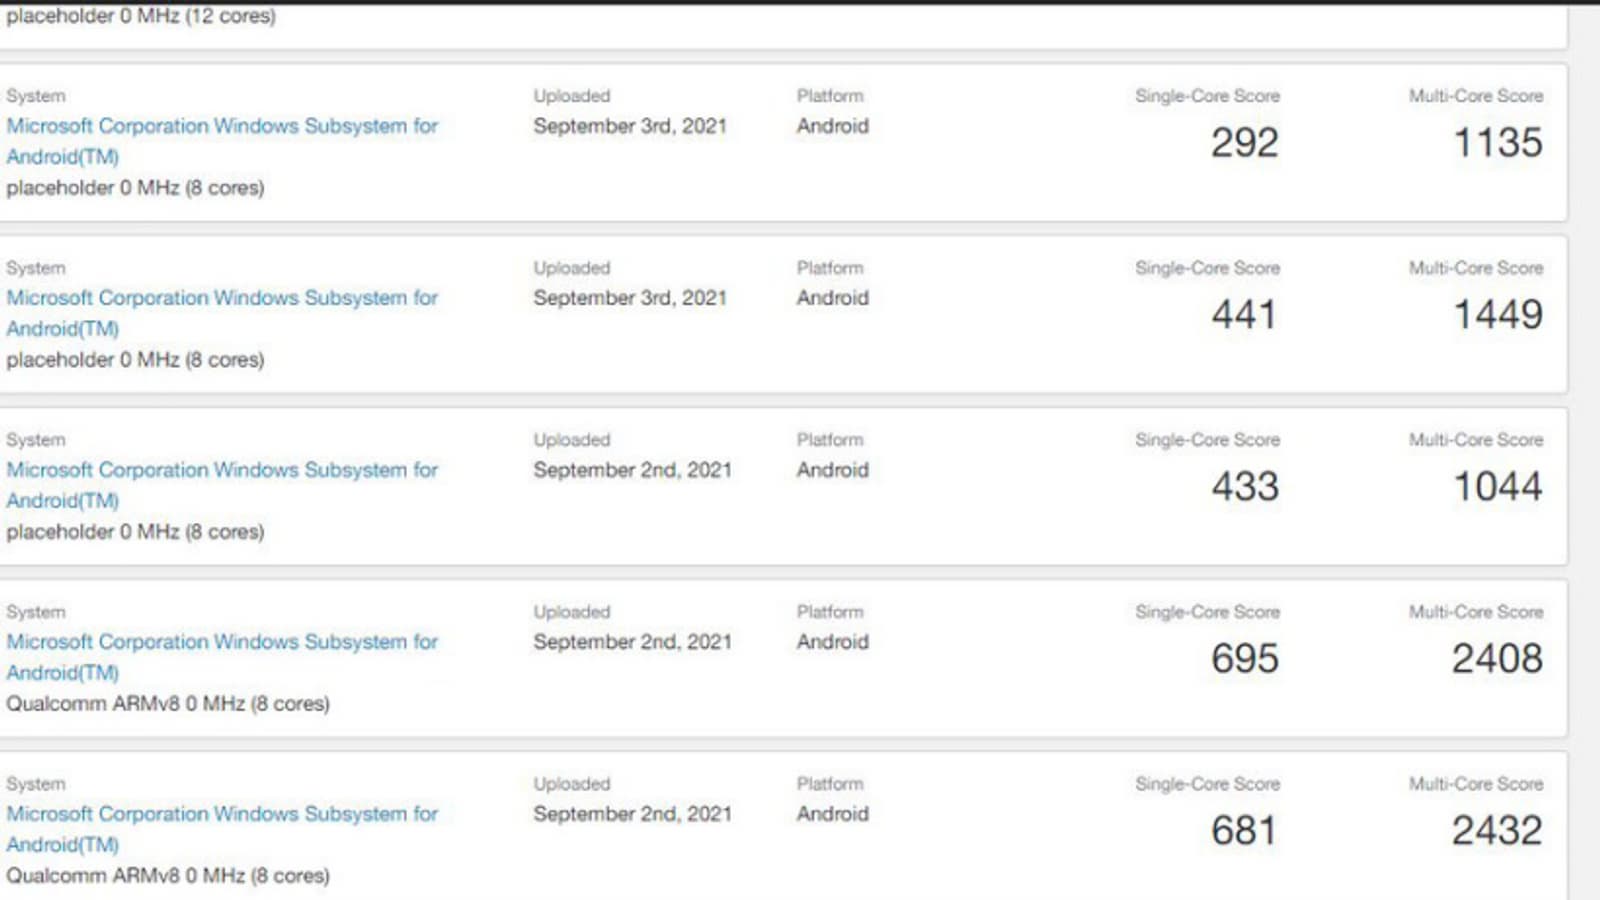Click first September 3rd, 2021 upload date
The image size is (1600, 900).
click(x=629, y=127)
